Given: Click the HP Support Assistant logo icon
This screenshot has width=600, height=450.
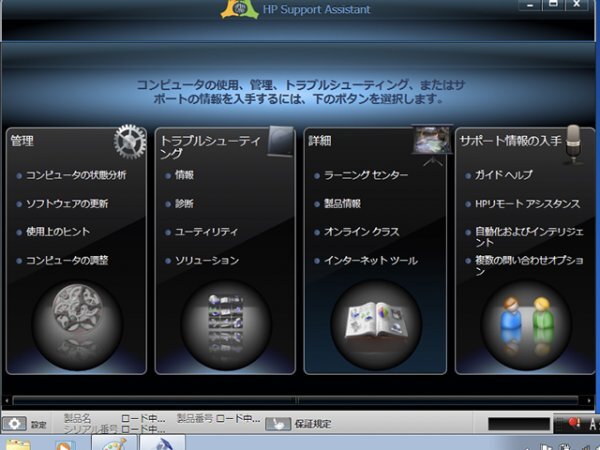Looking at the screenshot, I should [x=240, y=9].
